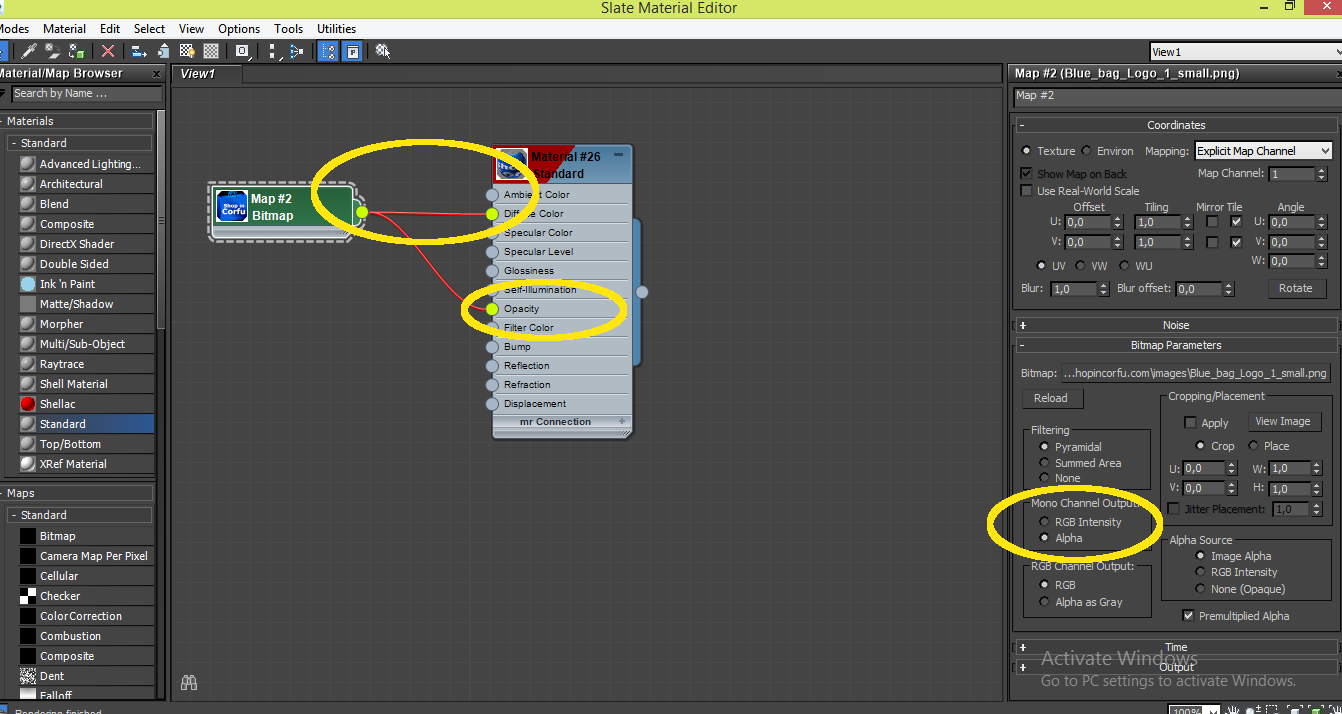Click the Opacity input socket on material node
The width and height of the screenshot is (1342, 714).
[x=492, y=309]
